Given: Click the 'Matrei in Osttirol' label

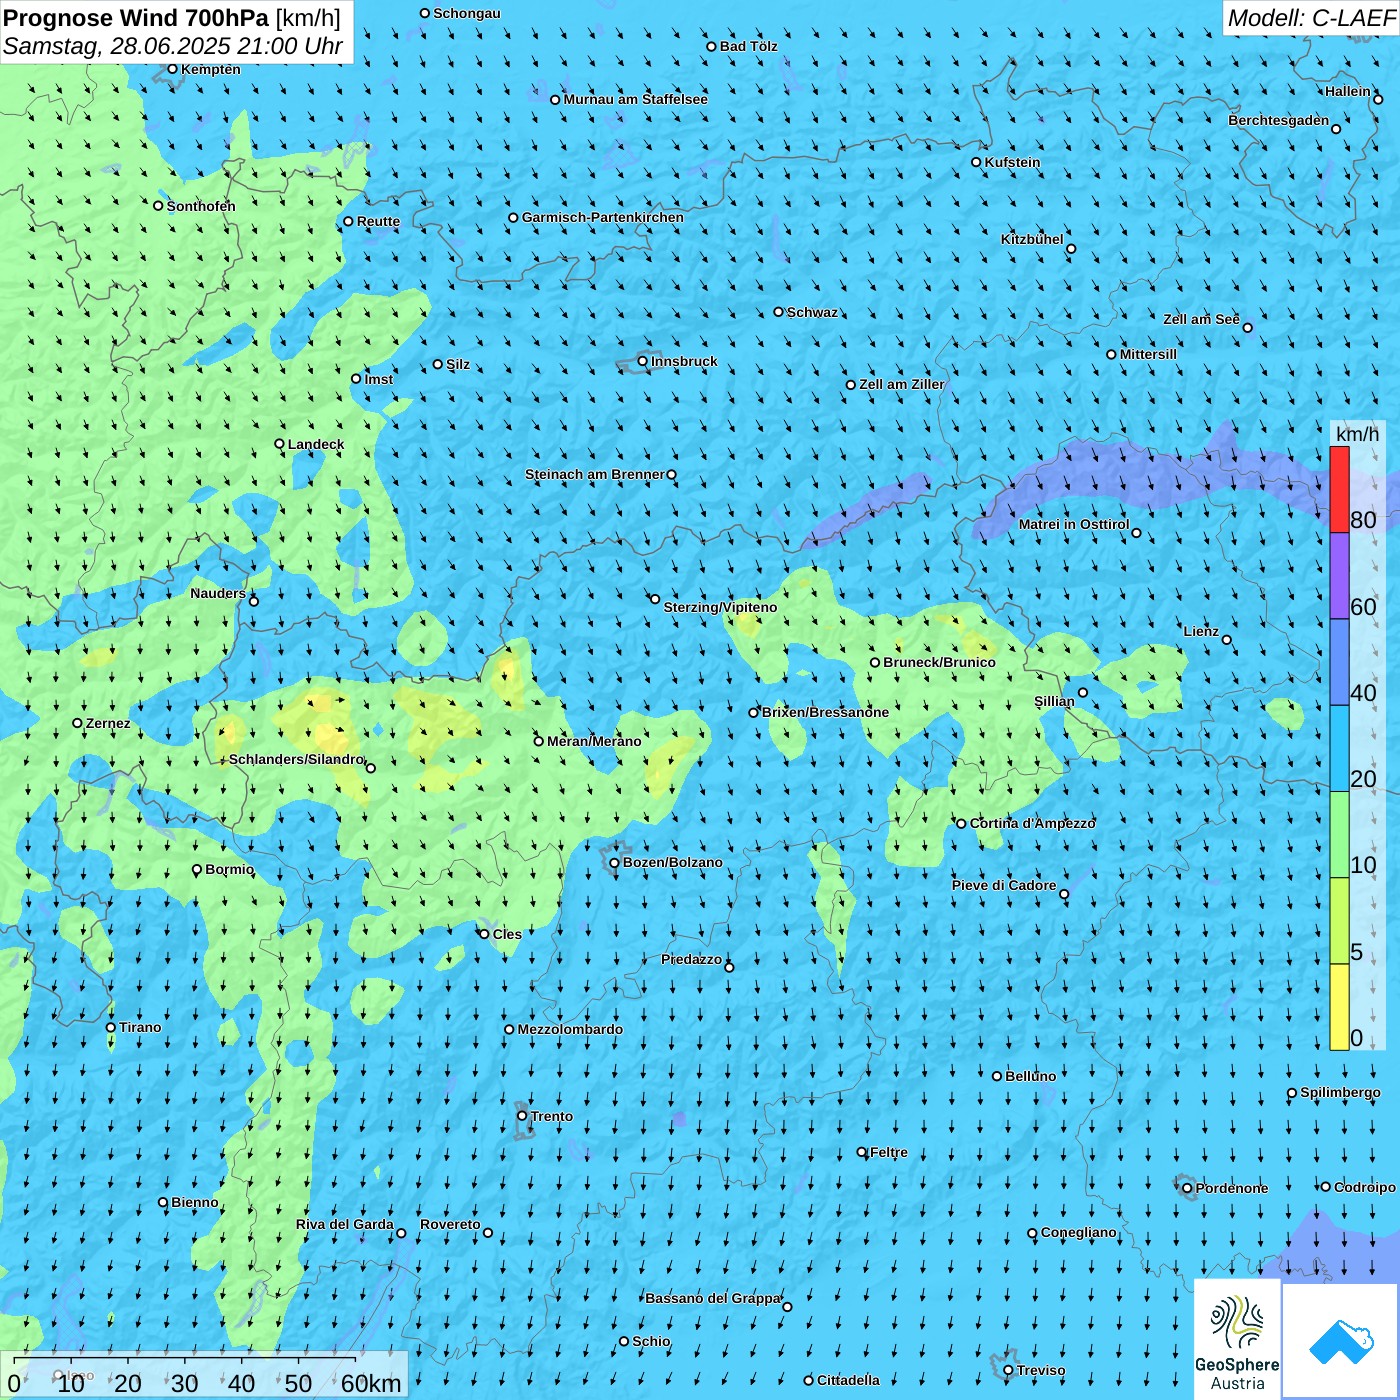Looking at the screenshot, I should 1074,524.
